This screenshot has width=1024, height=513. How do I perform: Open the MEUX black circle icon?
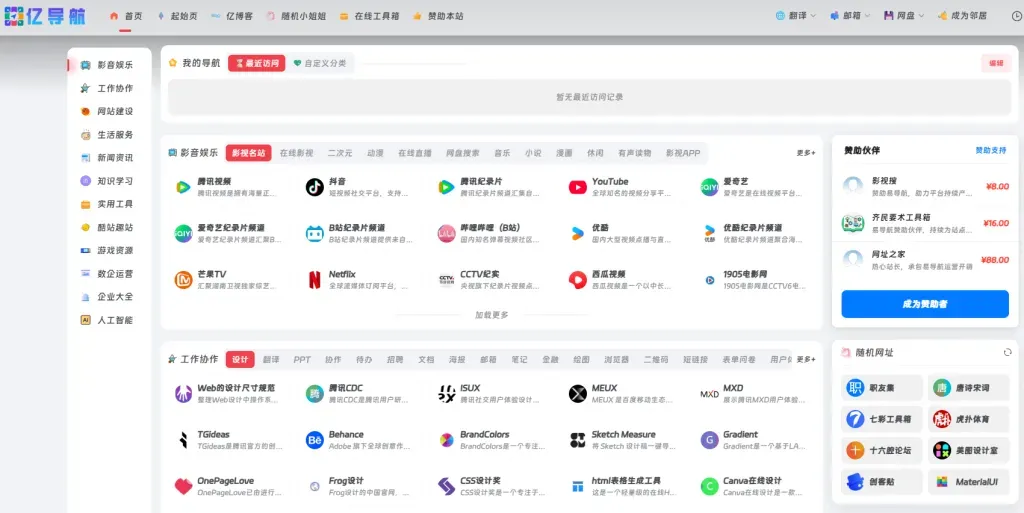(577, 394)
